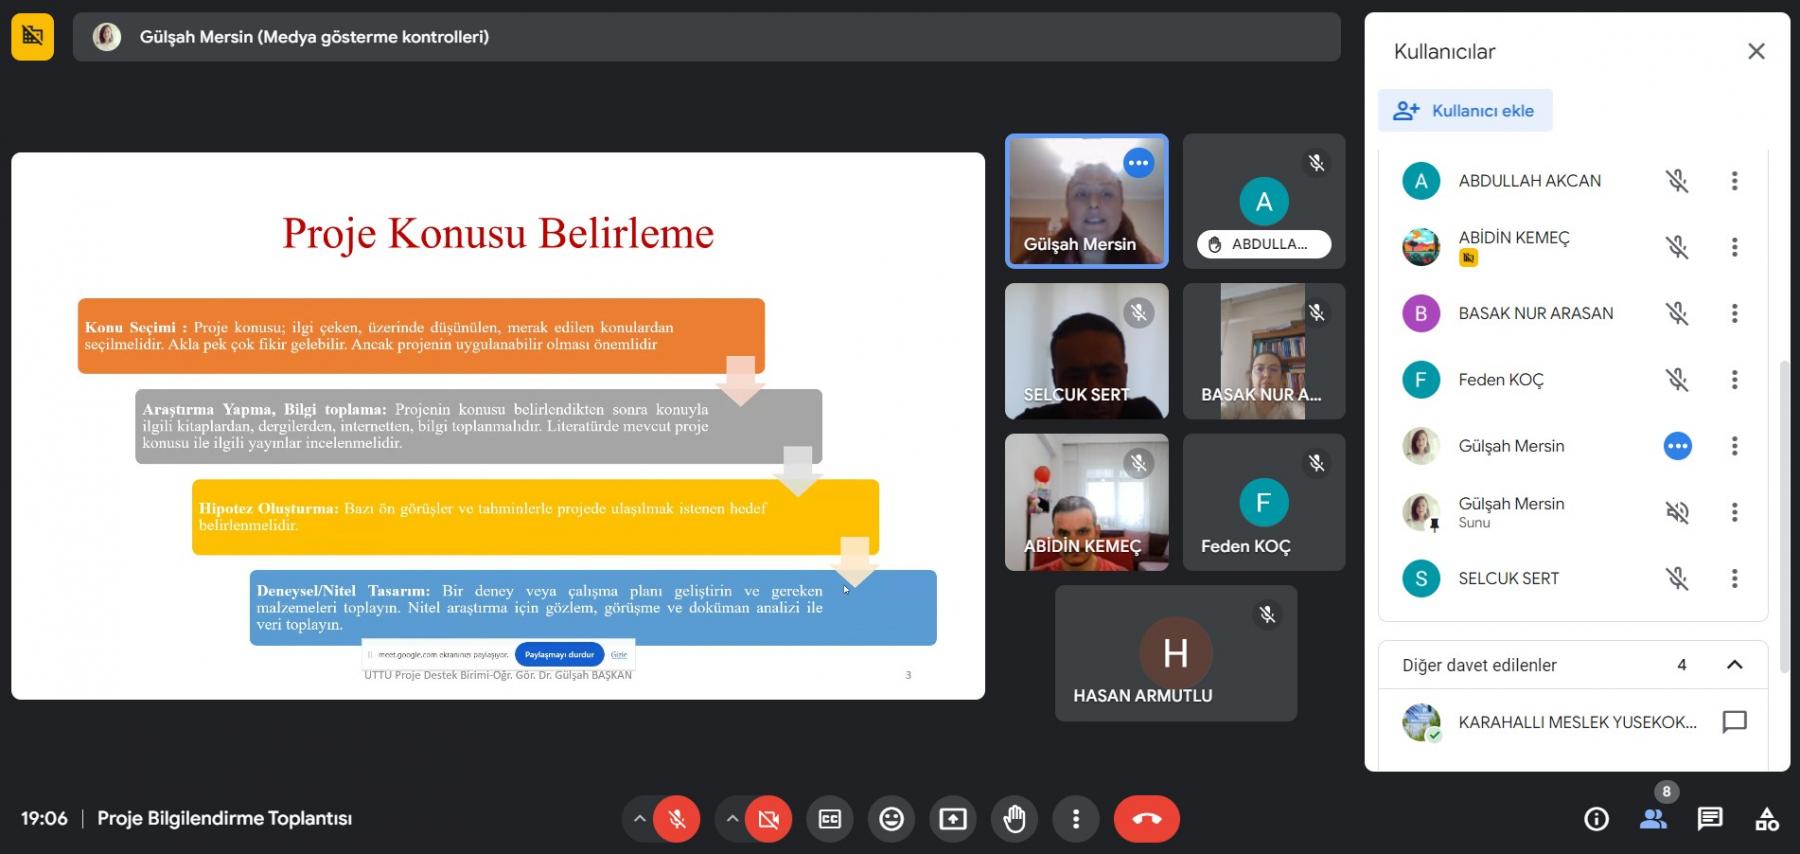The height and width of the screenshot is (854, 1800).
Task: Open the present screen share button
Action: point(952,819)
